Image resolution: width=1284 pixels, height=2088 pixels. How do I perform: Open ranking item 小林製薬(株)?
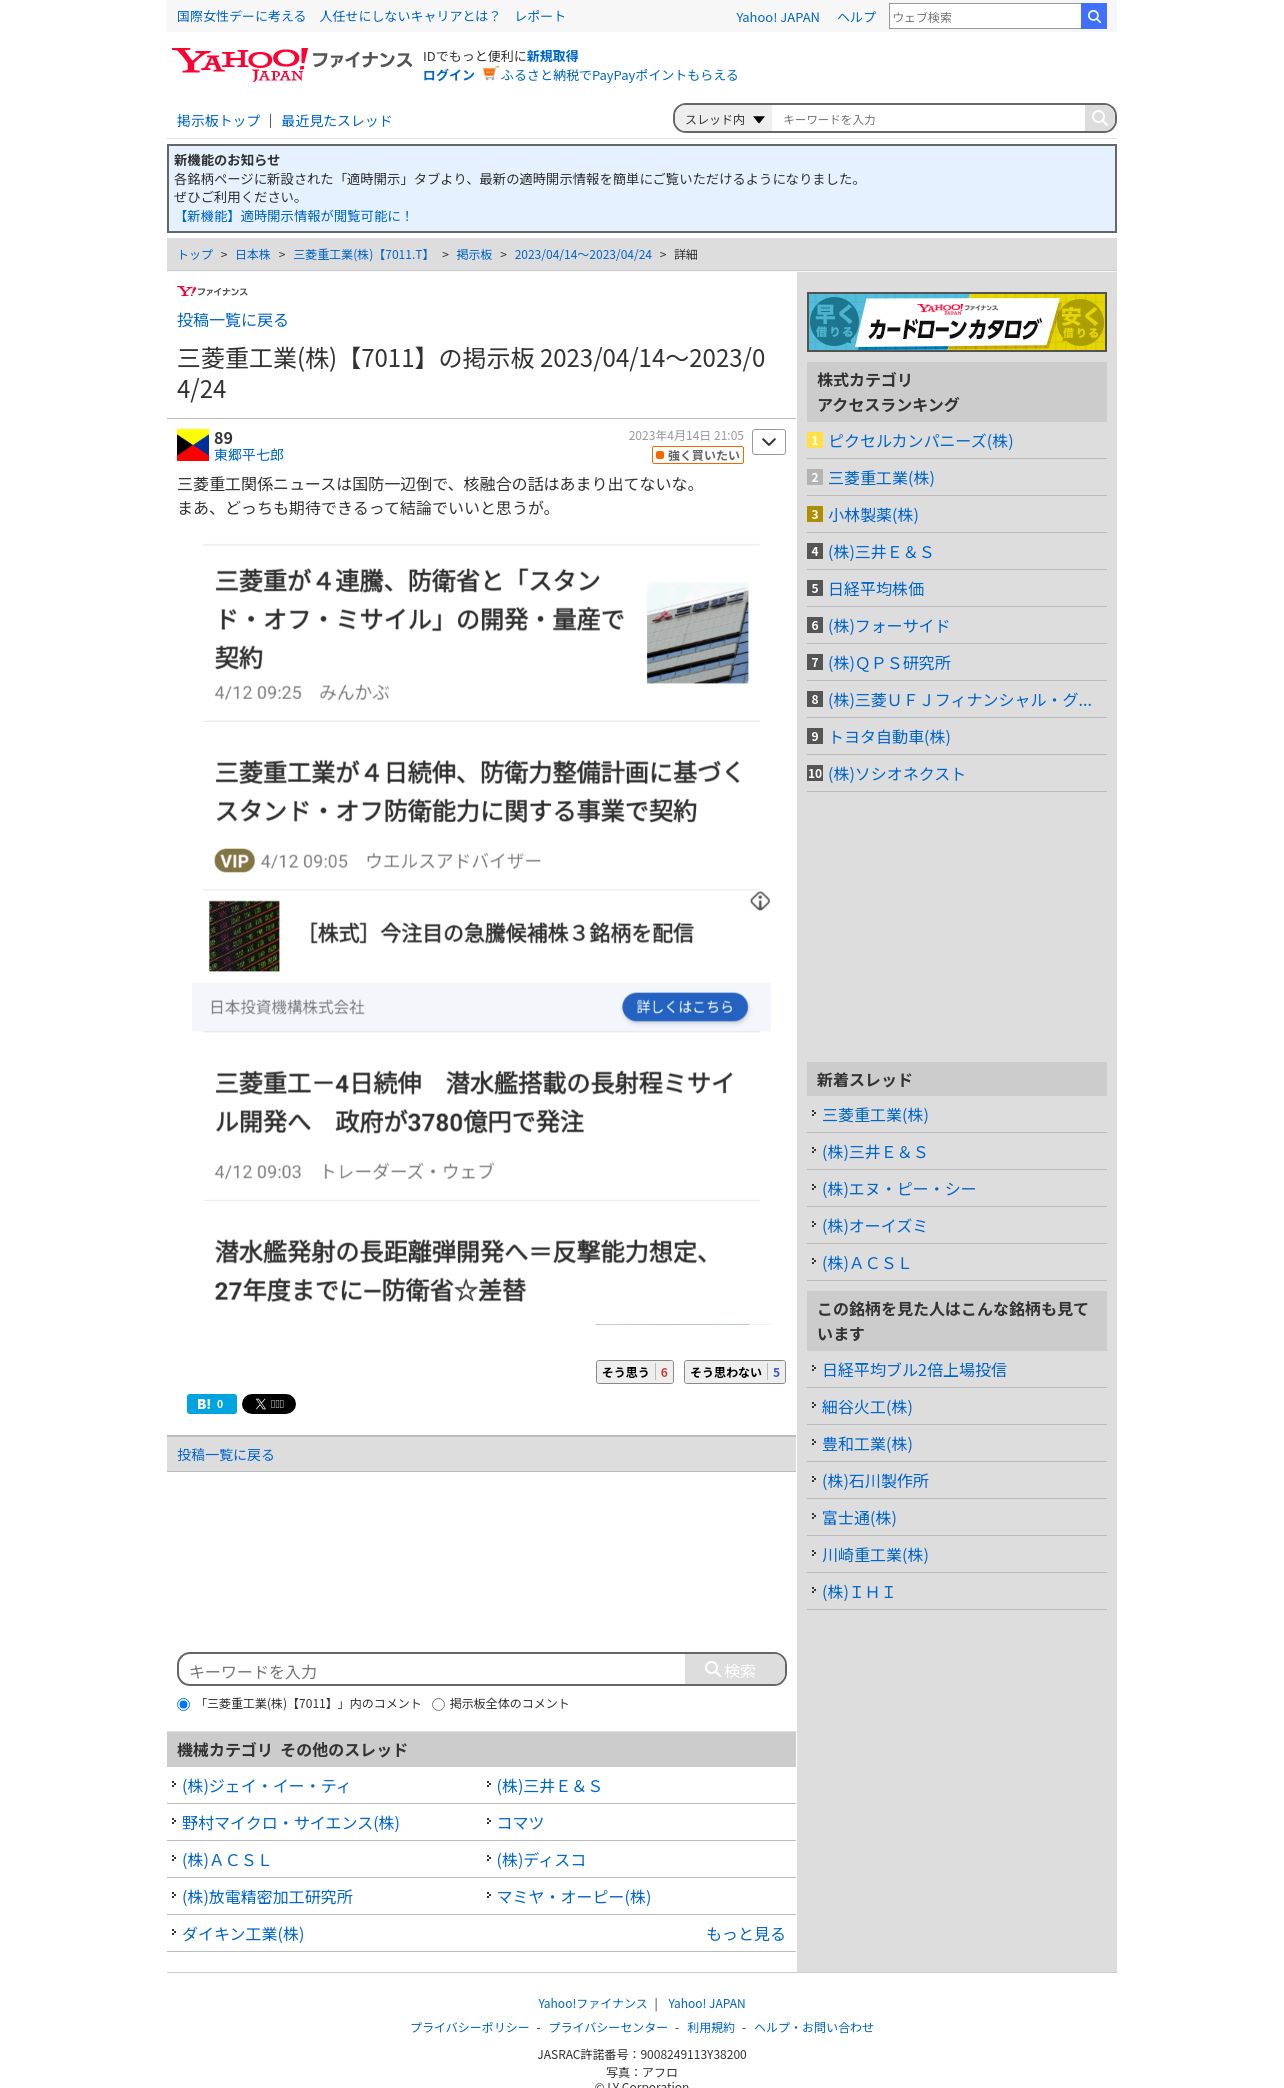[873, 515]
